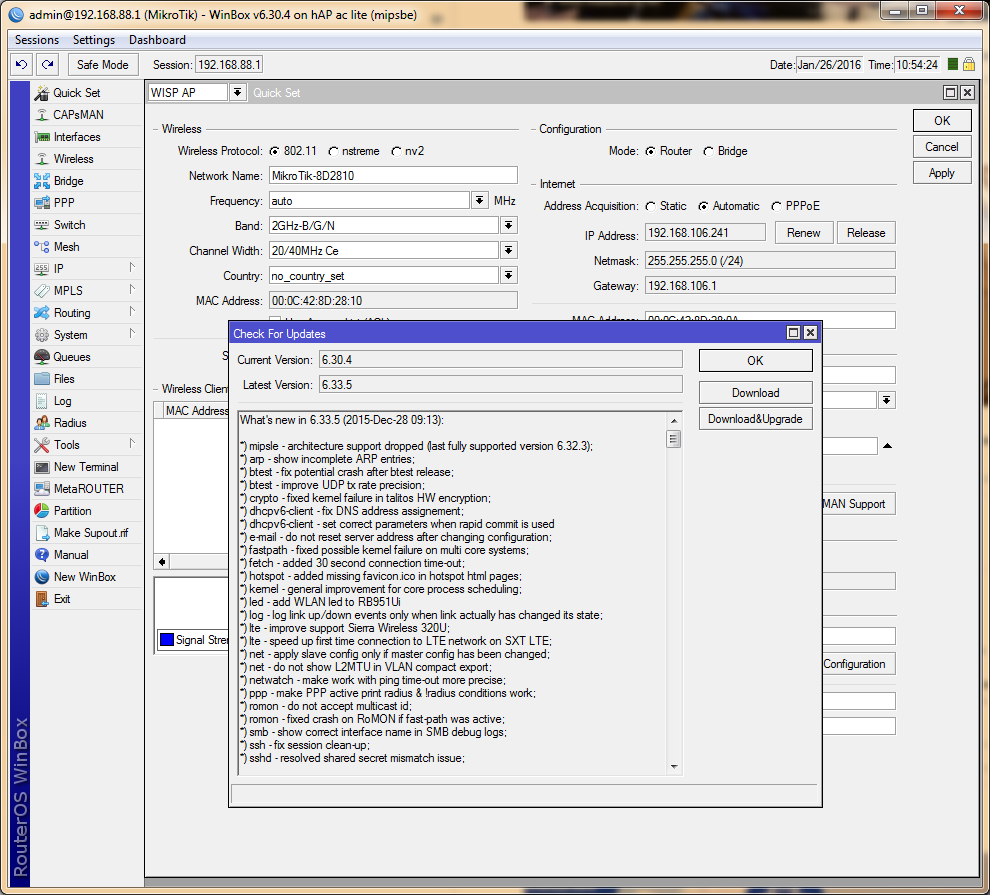Image resolution: width=990 pixels, height=895 pixels.
Task: Click the Download&Upgrade button
Action: coord(755,419)
